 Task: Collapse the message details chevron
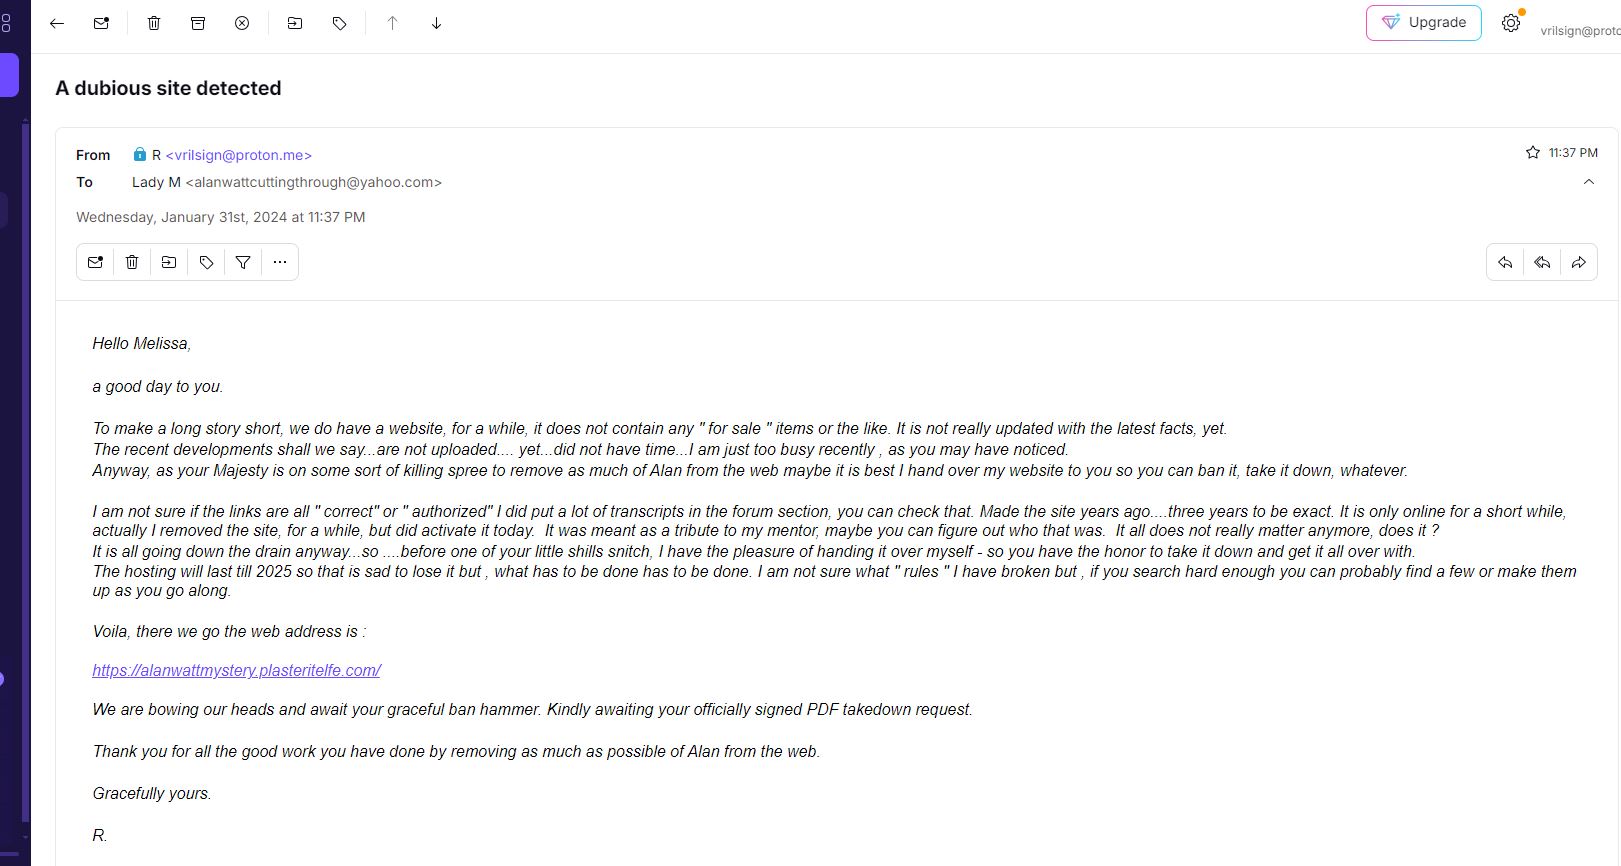1589,182
